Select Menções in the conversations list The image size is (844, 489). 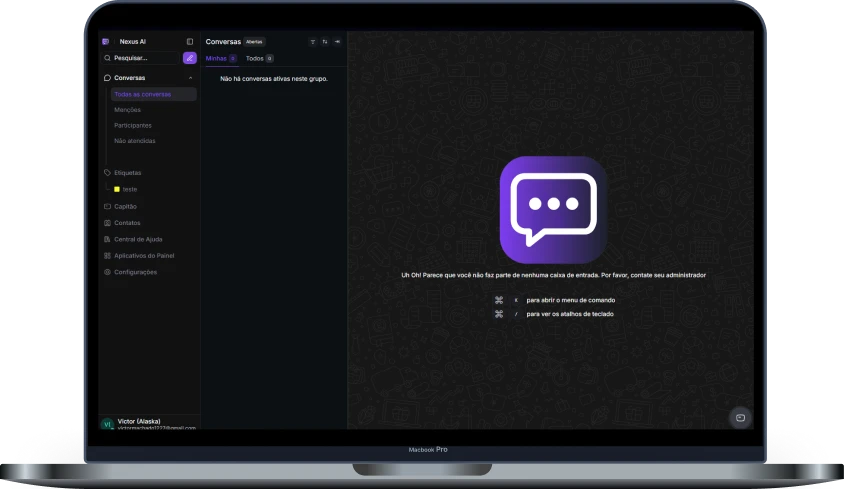[127, 110]
